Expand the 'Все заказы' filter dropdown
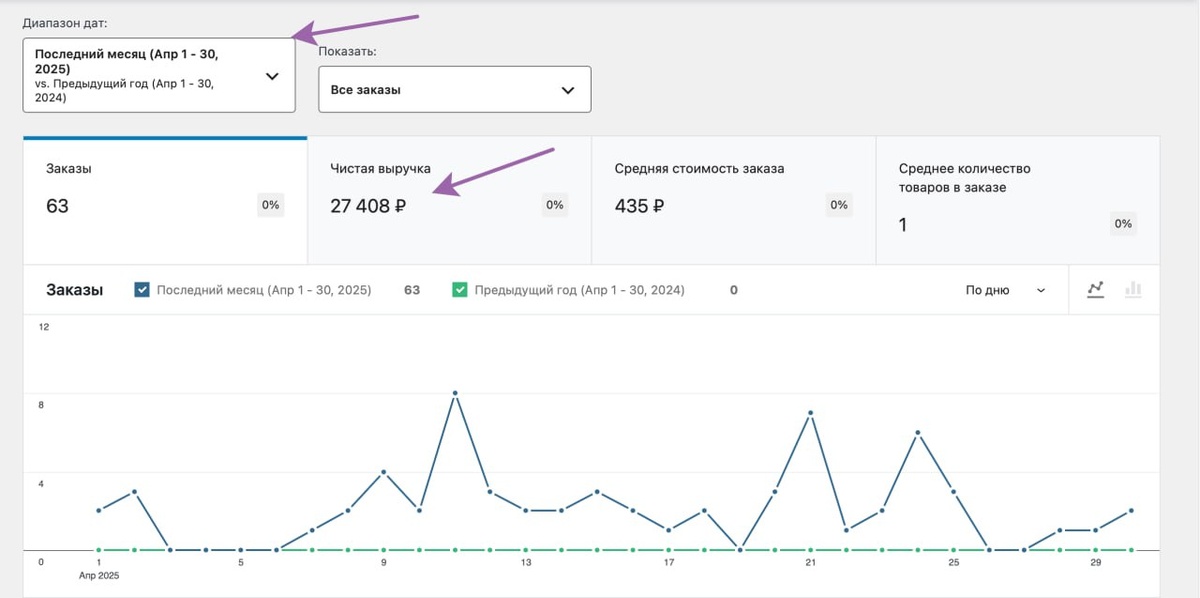Viewport: 1200px width, 598px height. coord(454,90)
